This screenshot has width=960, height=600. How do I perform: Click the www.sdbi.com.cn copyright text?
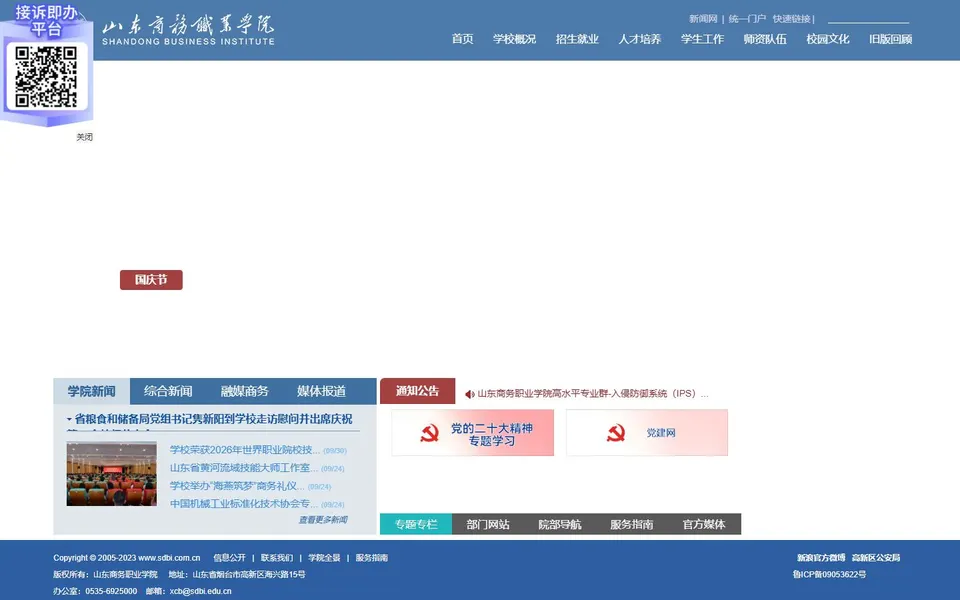169,558
